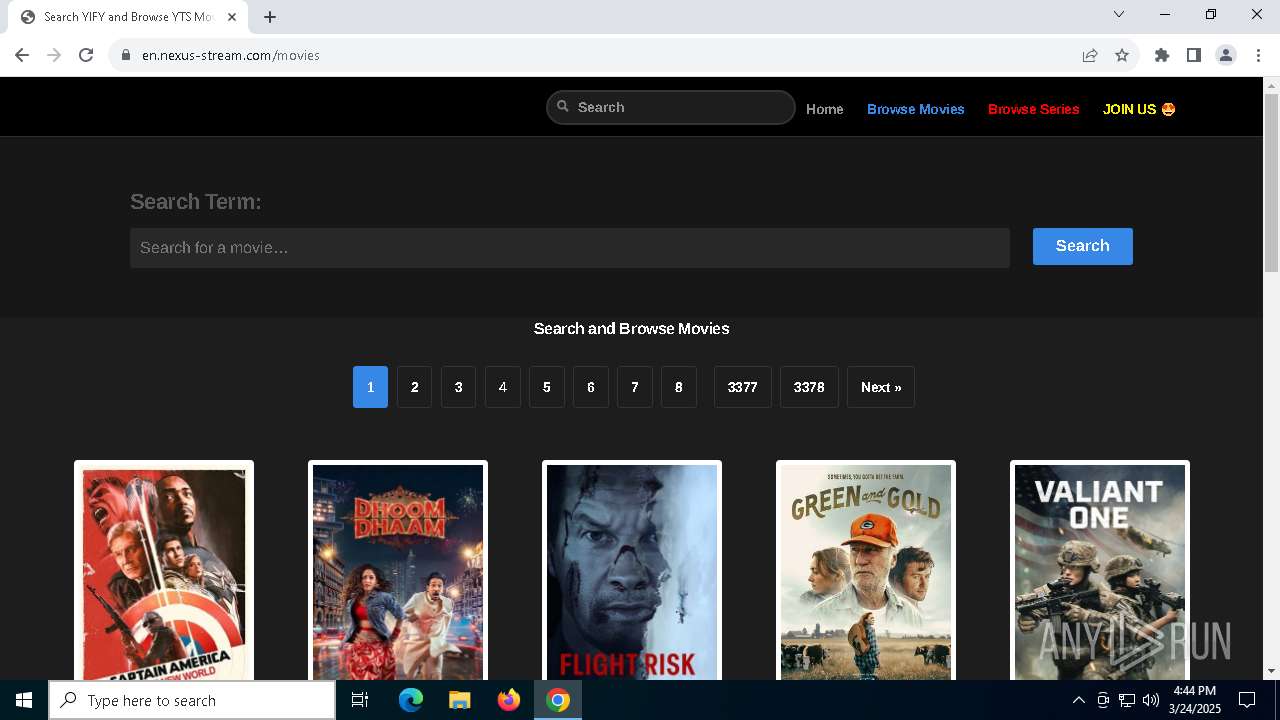1280x720 pixels.
Task: Open Valiant One movie poster
Action: 1100,570
